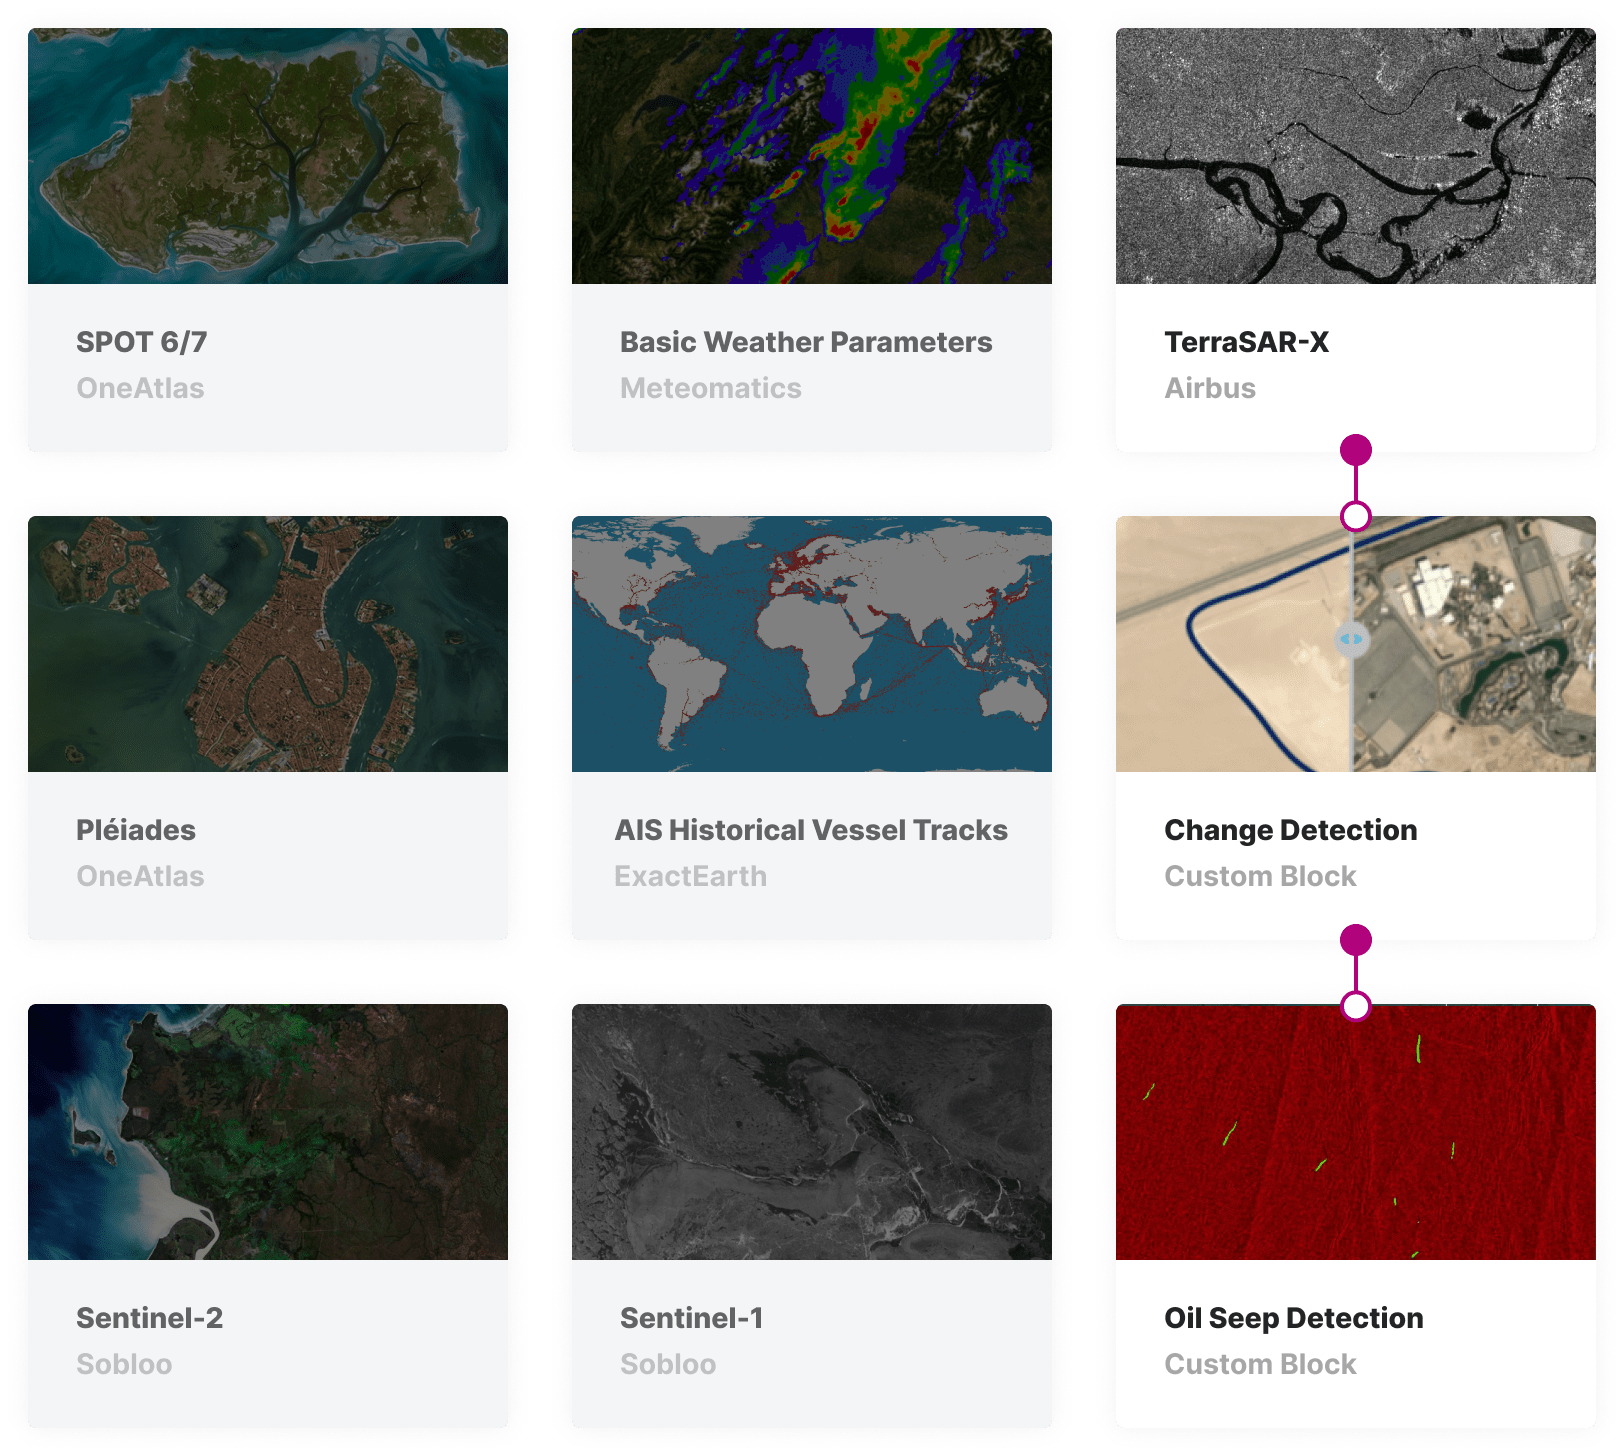Click the connector line linking TerraSAR-X and Change Detection
The image size is (1624, 1456).
pos(1355,483)
